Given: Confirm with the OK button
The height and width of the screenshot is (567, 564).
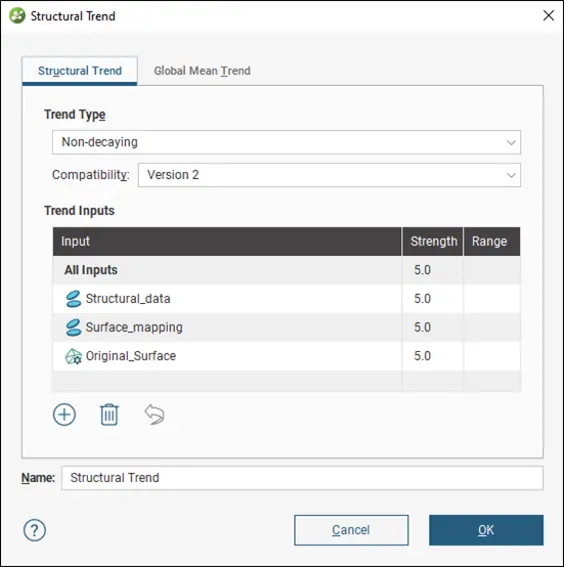Looking at the screenshot, I should tap(486, 530).
